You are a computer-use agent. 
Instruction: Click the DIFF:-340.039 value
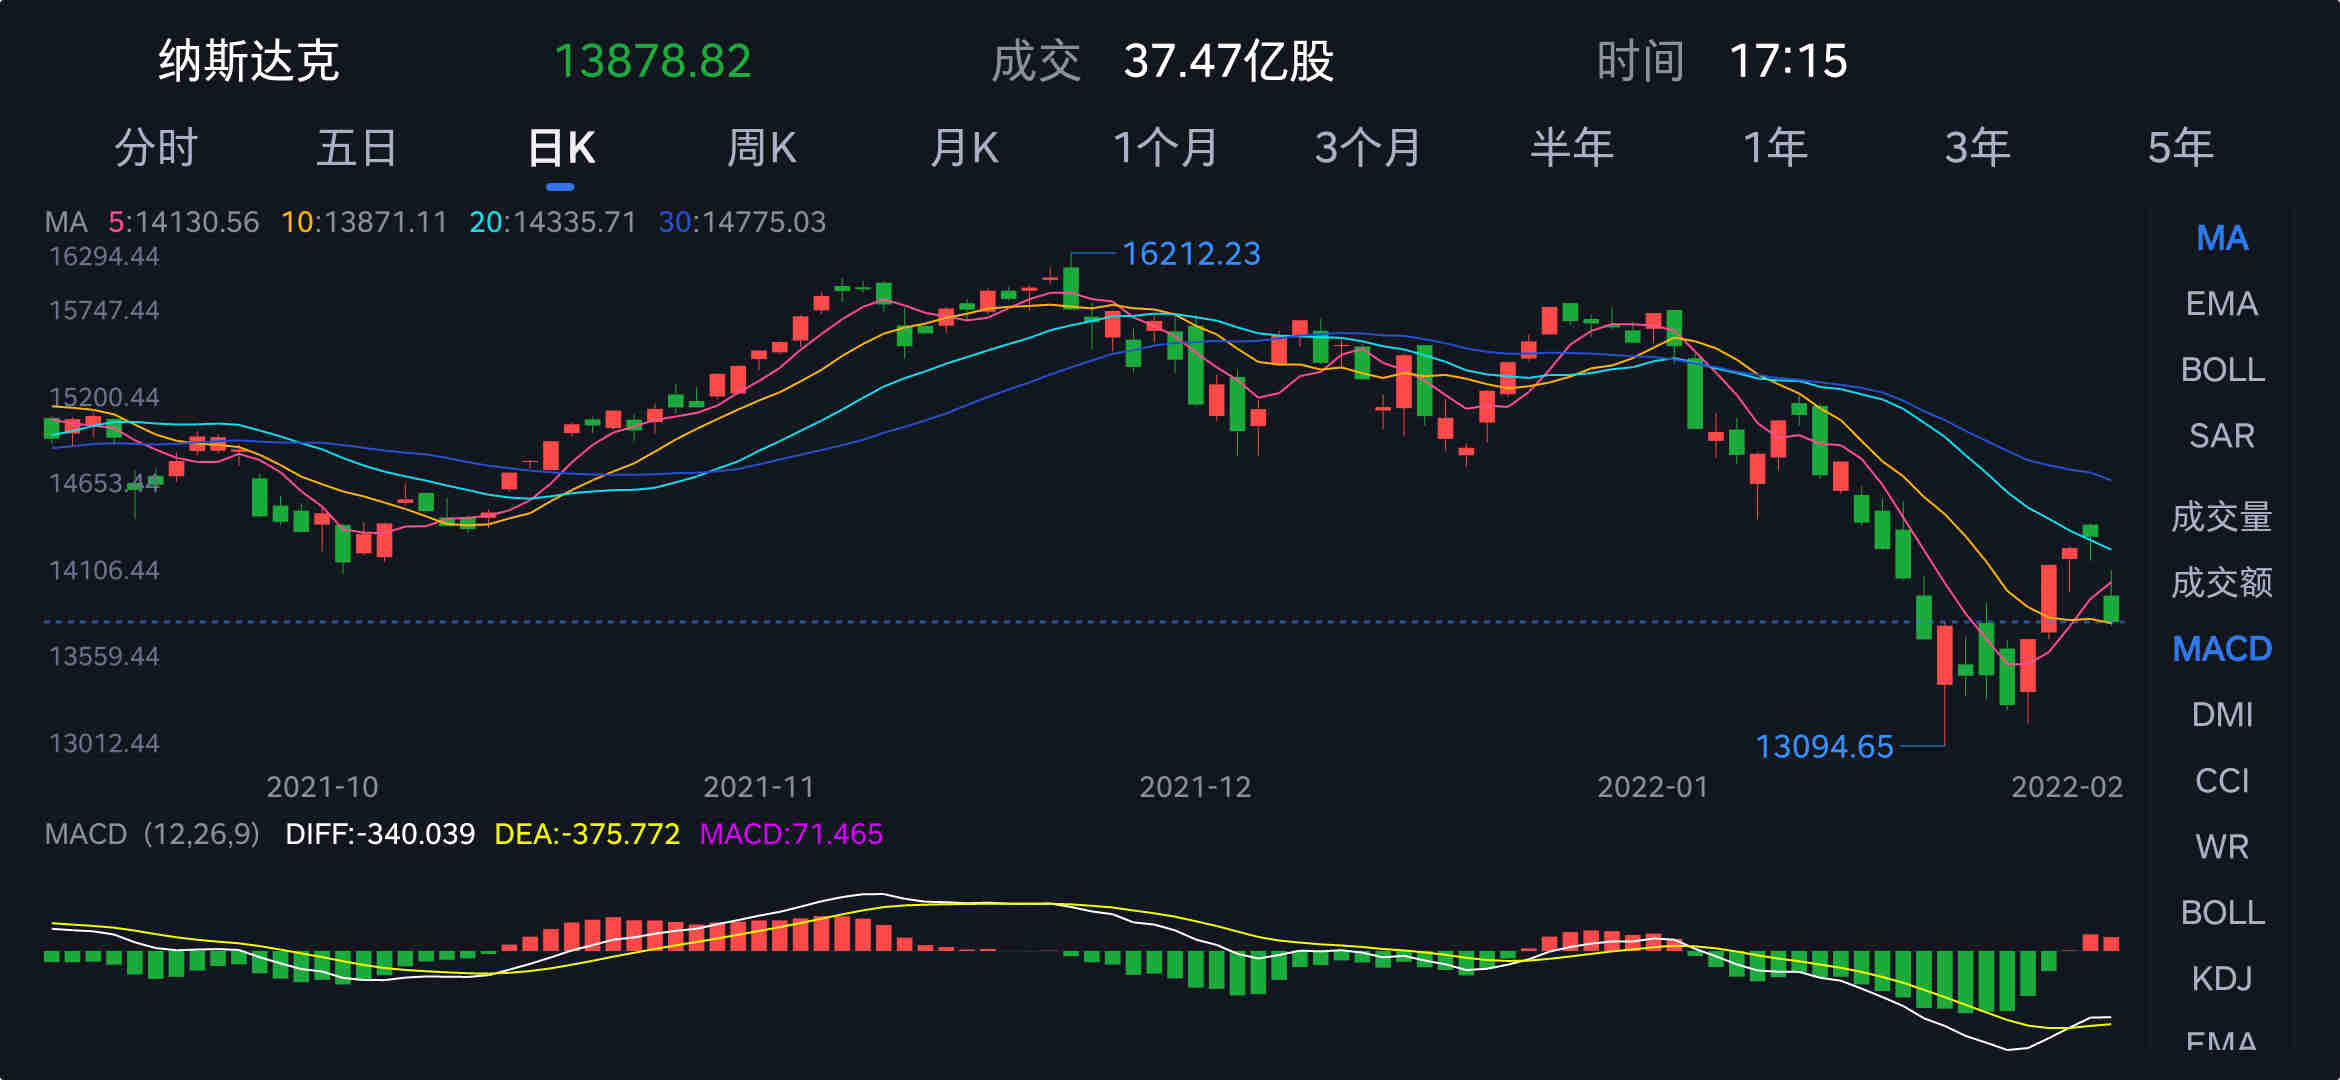[x=380, y=834]
